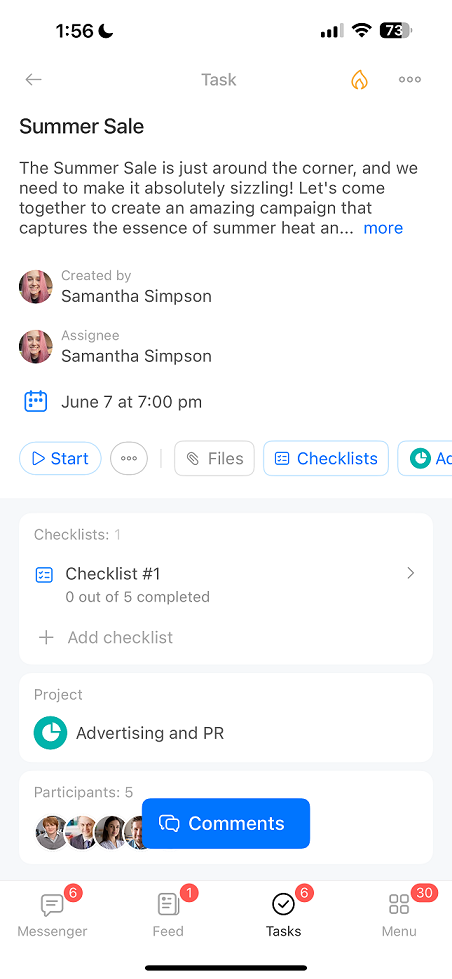Viewport: 452px width, 979px height.
Task: Start the task with the Start button
Action: pyautogui.click(x=60, y=458)
